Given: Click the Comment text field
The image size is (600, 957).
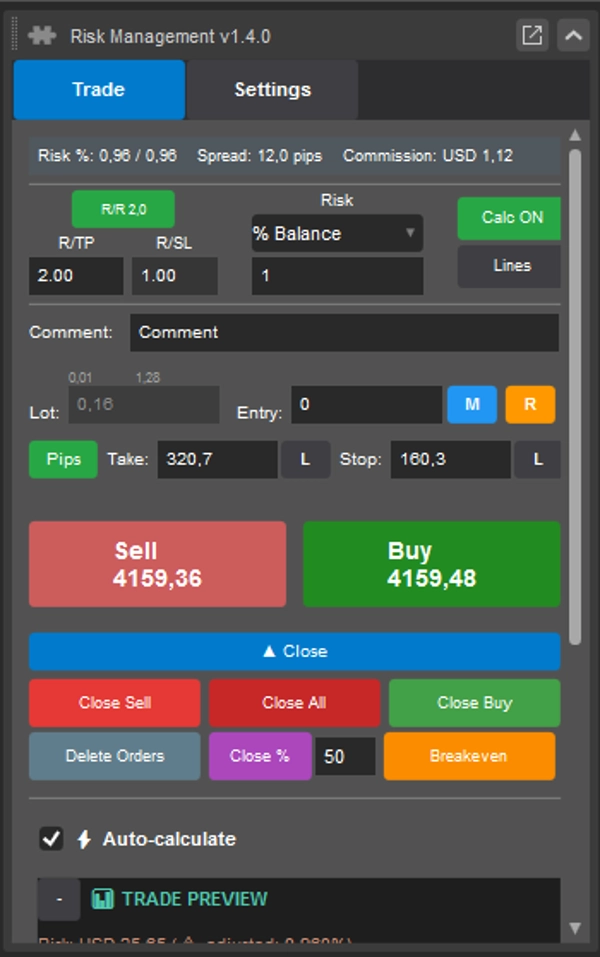Looking at the screenshot, I should (x=344, y=333).
